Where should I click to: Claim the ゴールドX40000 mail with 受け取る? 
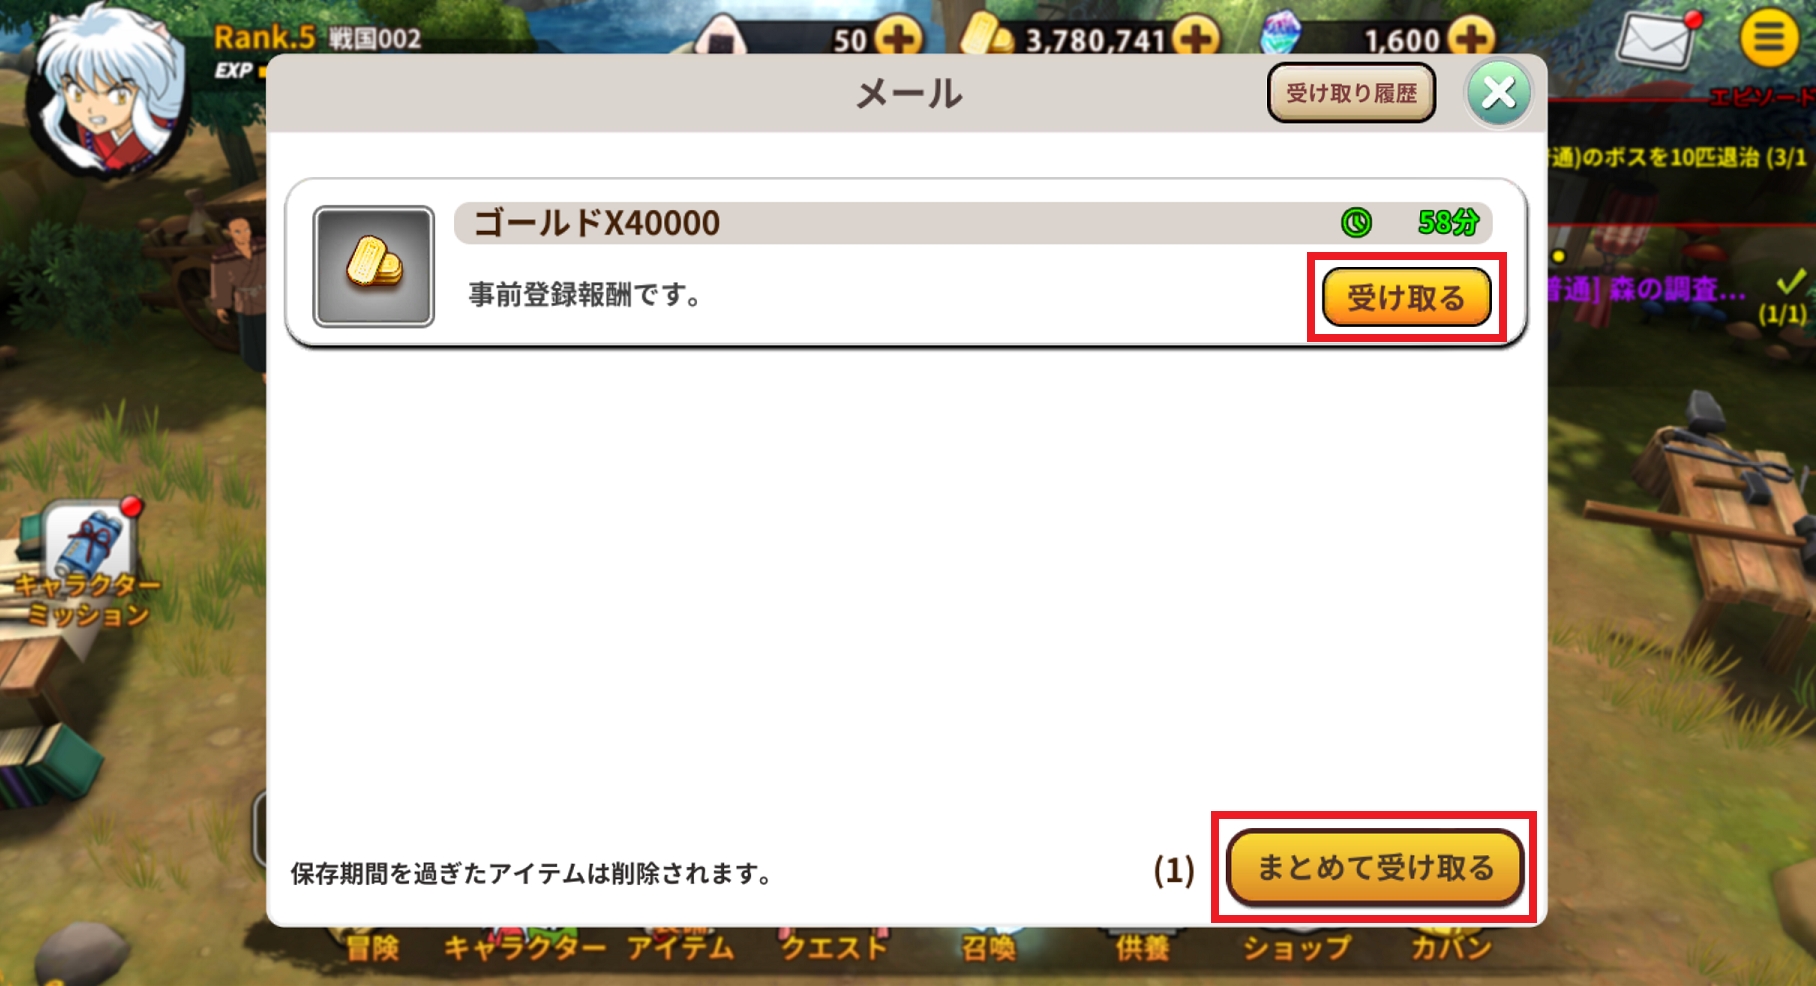pyautogui.click(x=1406, y=297)
